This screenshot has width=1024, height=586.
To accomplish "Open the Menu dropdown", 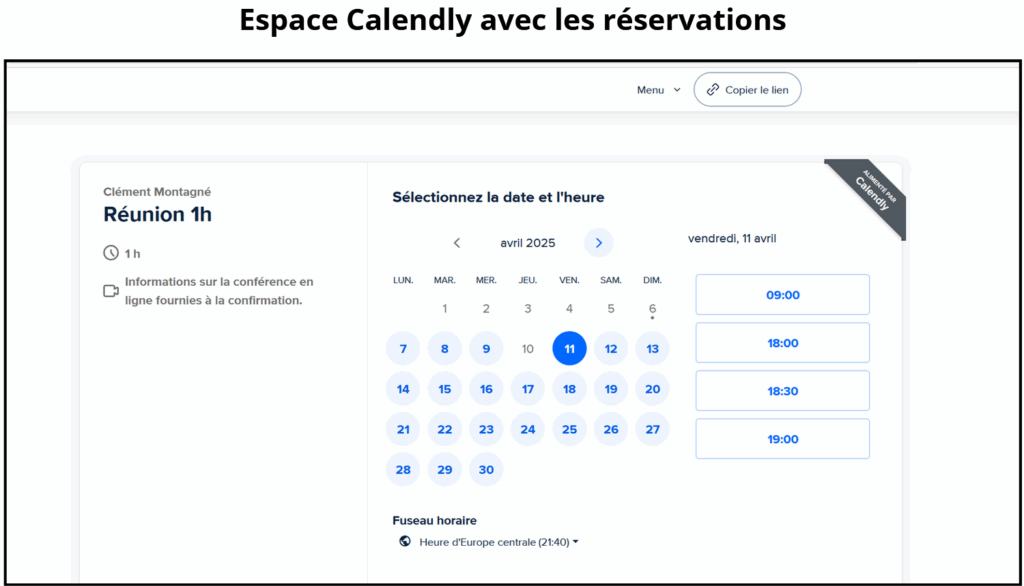I will pos(659,90).
